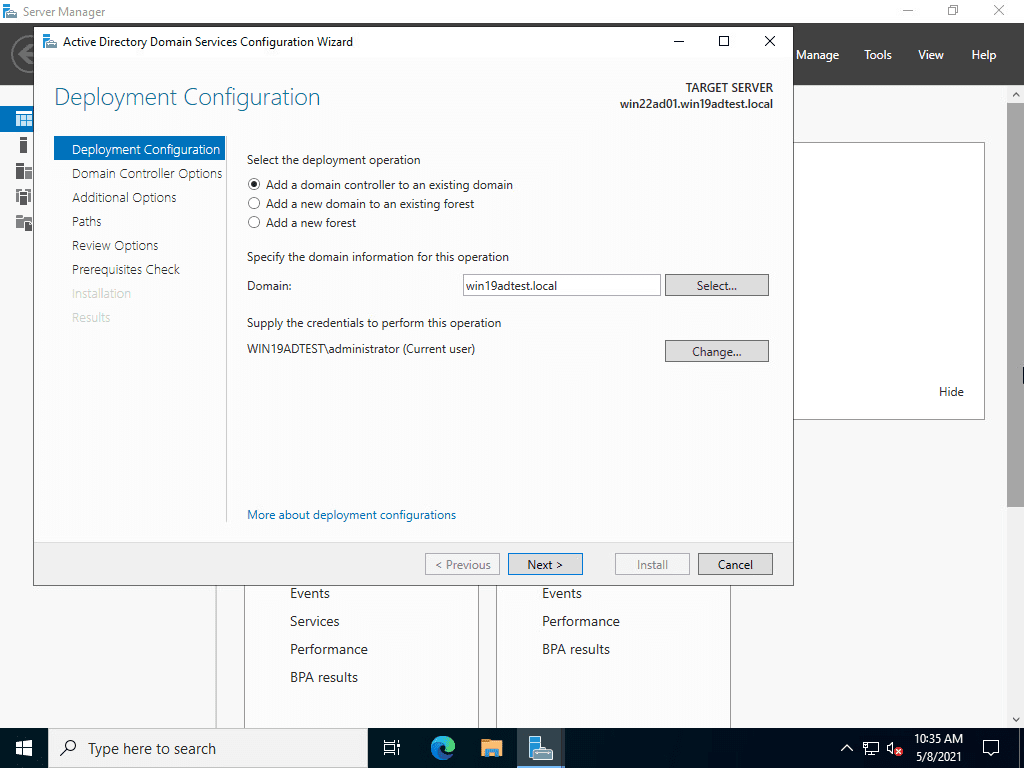Open the 'More about deployment configurations' link

coord(351,514)
